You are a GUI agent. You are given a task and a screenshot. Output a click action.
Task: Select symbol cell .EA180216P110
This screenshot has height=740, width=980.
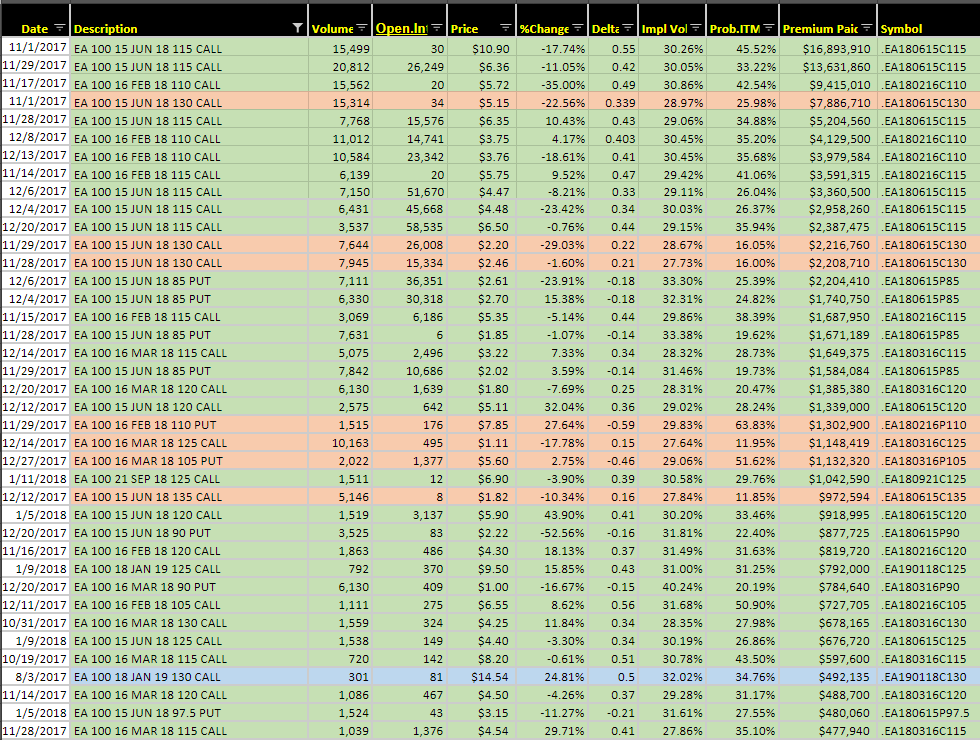tap(929, 425)
